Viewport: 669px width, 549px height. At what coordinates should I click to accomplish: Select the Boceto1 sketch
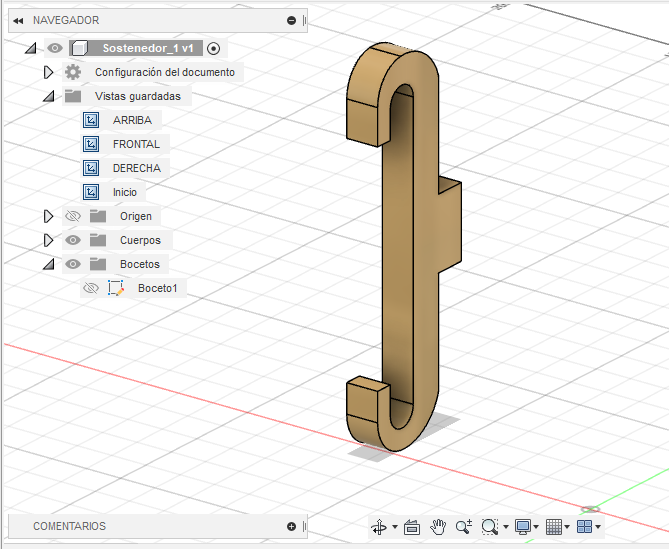[x=157, y=288]
